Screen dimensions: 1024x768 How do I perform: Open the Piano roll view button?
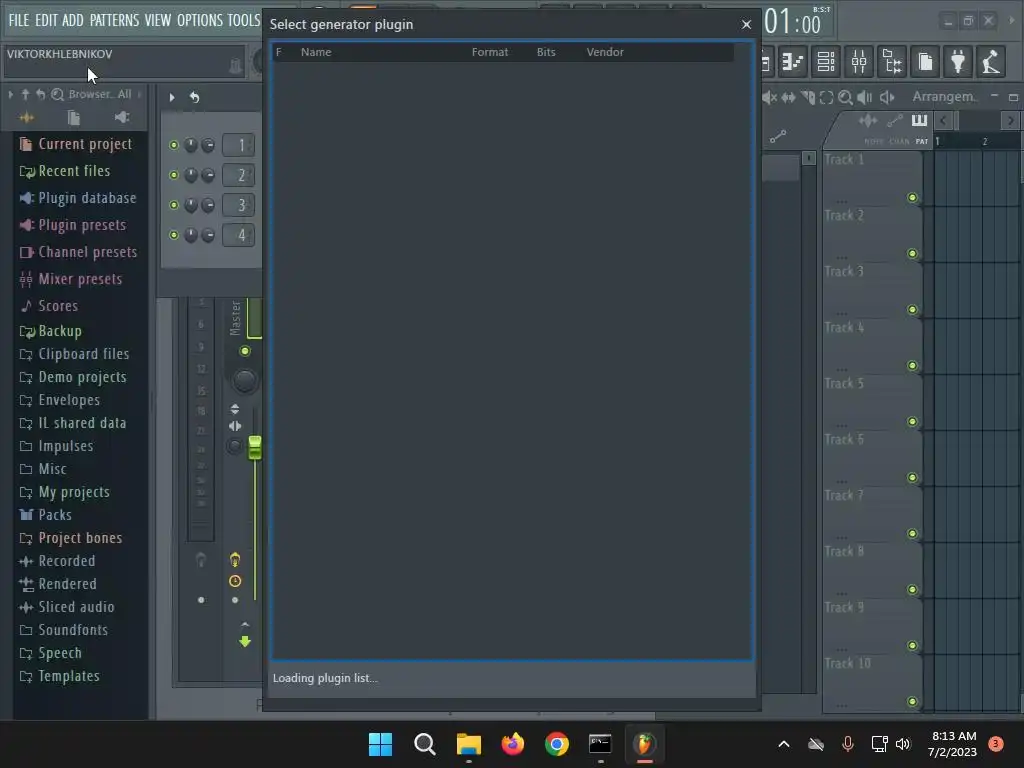(x=793, y=62)
